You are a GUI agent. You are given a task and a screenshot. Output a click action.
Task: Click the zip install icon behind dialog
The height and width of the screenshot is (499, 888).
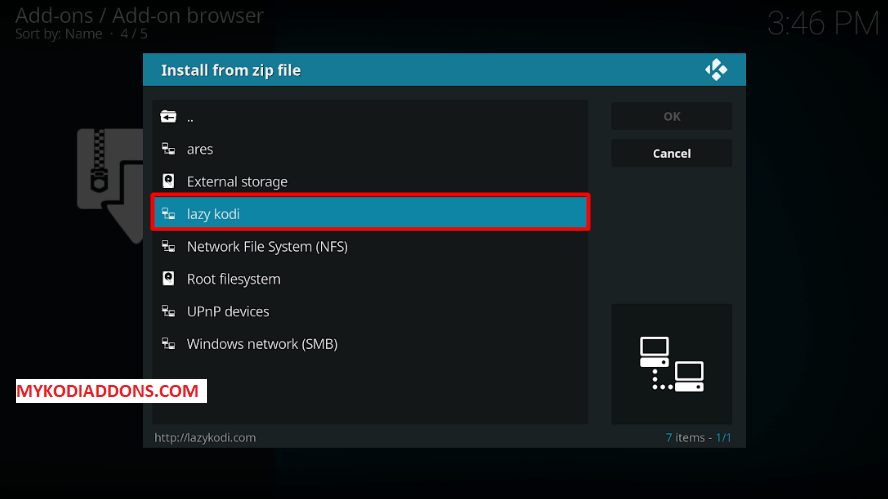[x=110, y=186]
